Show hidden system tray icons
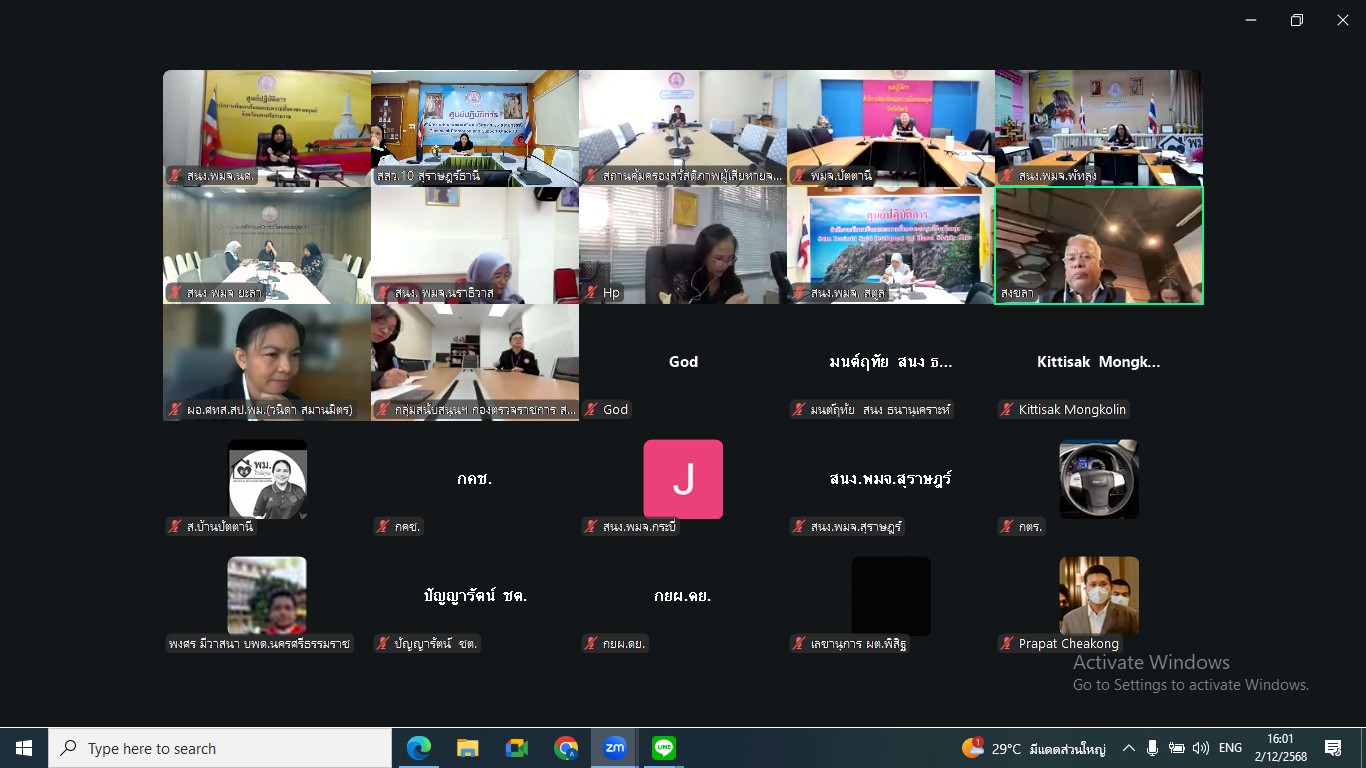The width and height of the screenshot is (1366, 768). click(1129, 748)
